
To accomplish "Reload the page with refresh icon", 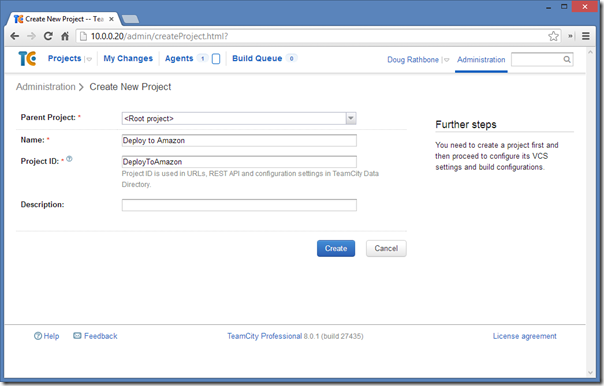I will pos(48,36).
